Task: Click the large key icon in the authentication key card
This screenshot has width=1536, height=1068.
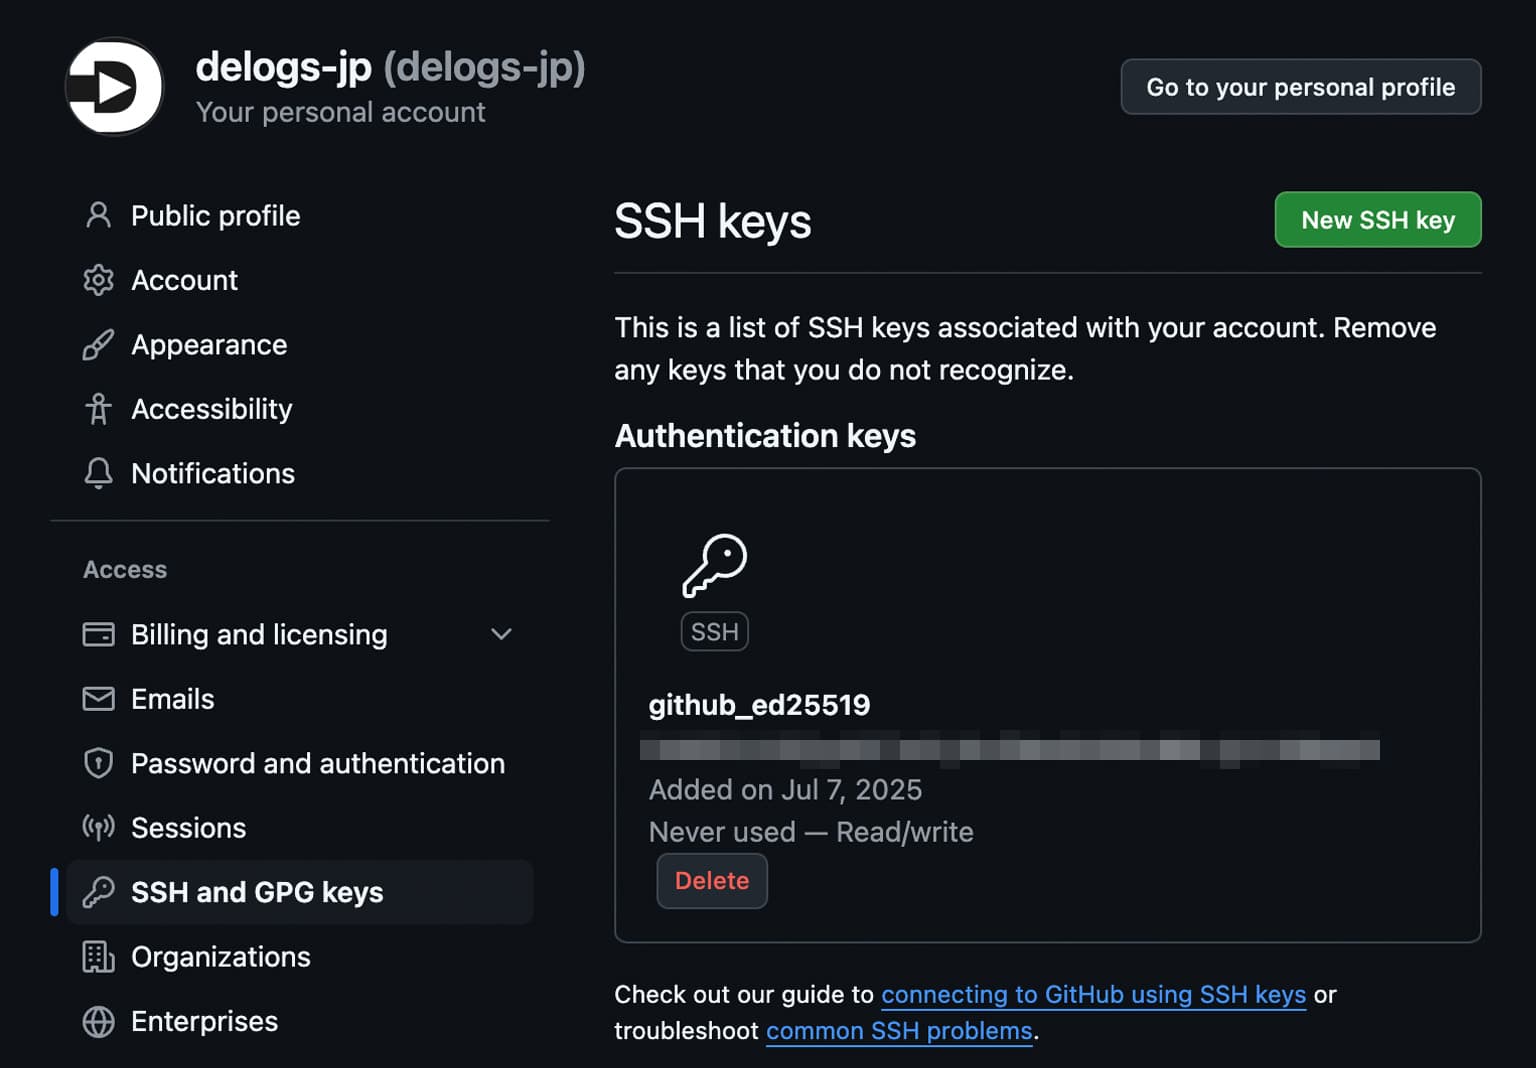Action: tap(714, 565)
